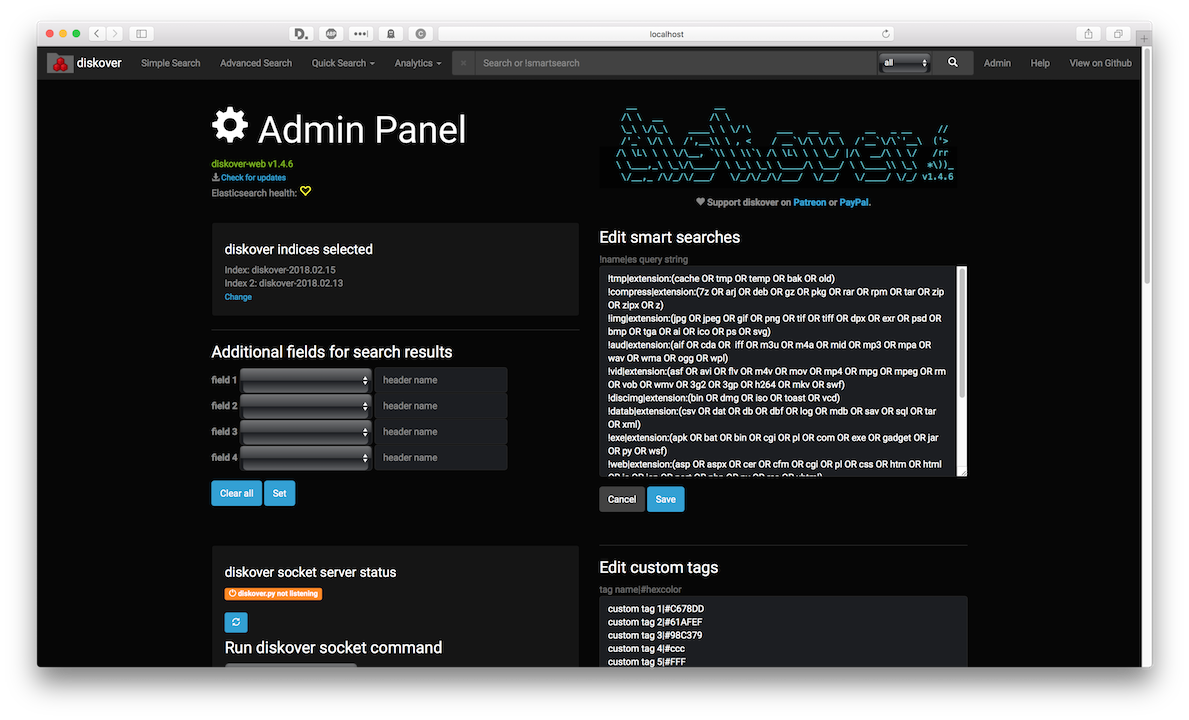Click the diskover.py not listening status badge
1189x720 pixels.
(273, 593)
